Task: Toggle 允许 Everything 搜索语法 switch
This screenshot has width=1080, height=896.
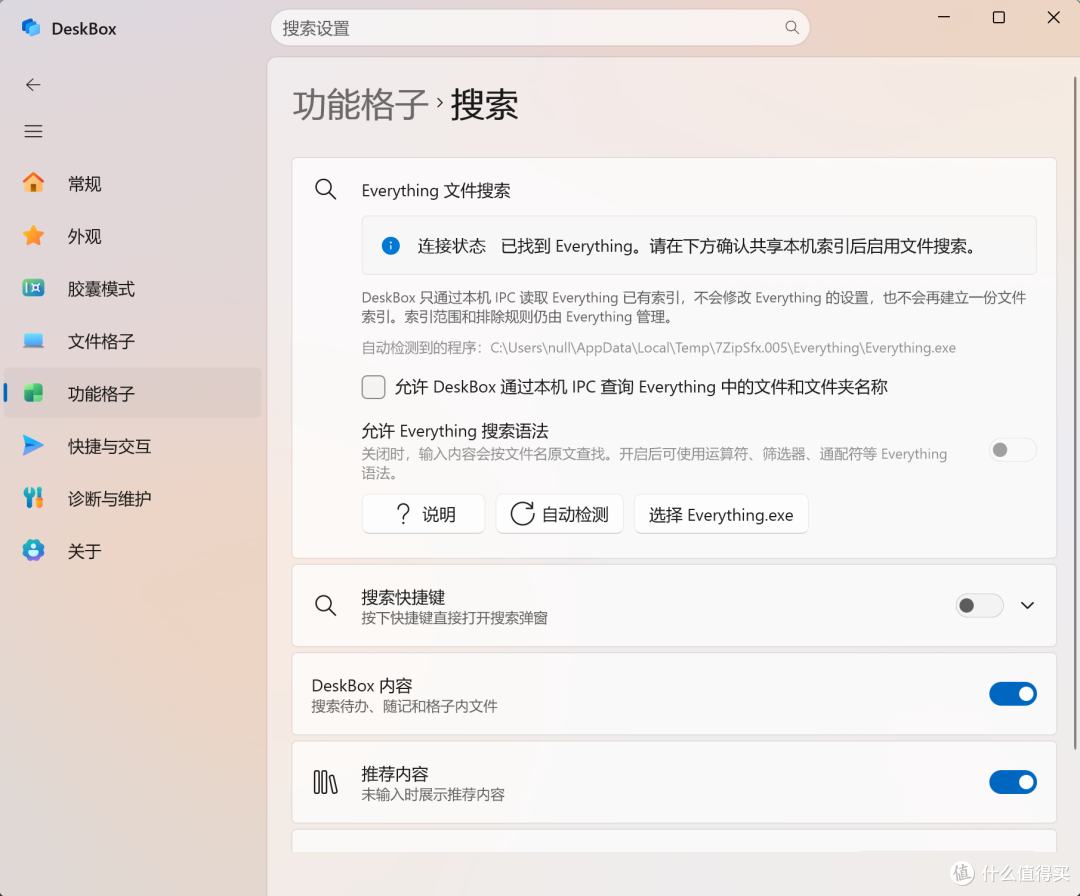Action: point(1012,450)
